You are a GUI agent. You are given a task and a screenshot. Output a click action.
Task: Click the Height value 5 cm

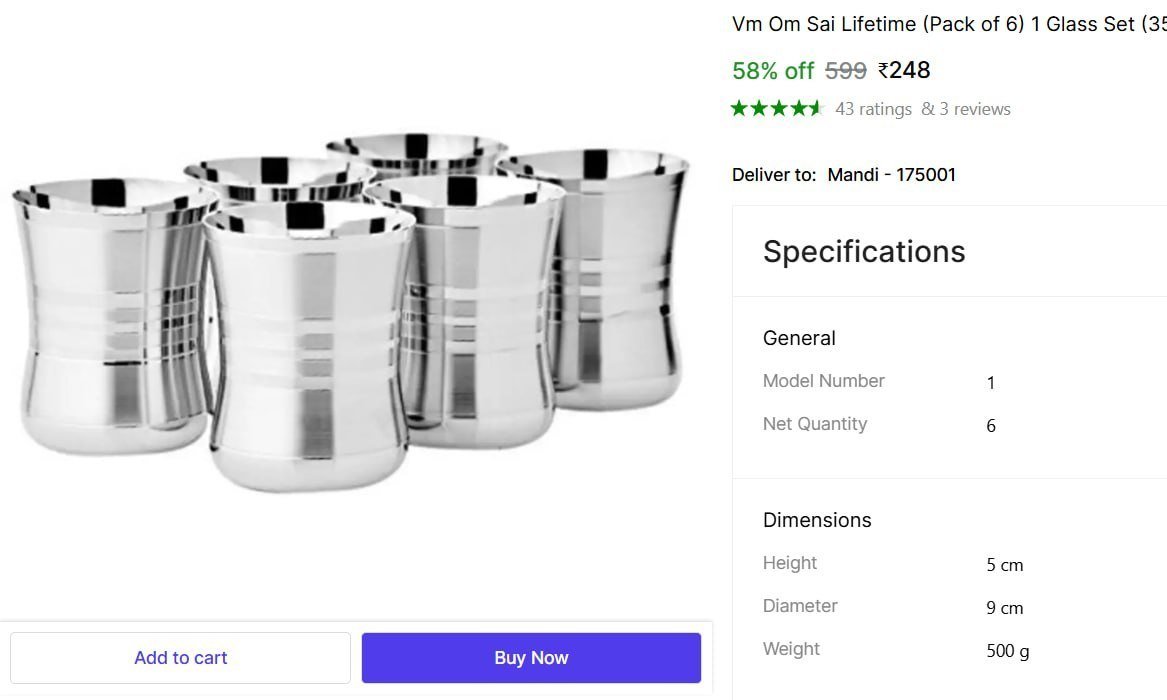[1004, 565]
